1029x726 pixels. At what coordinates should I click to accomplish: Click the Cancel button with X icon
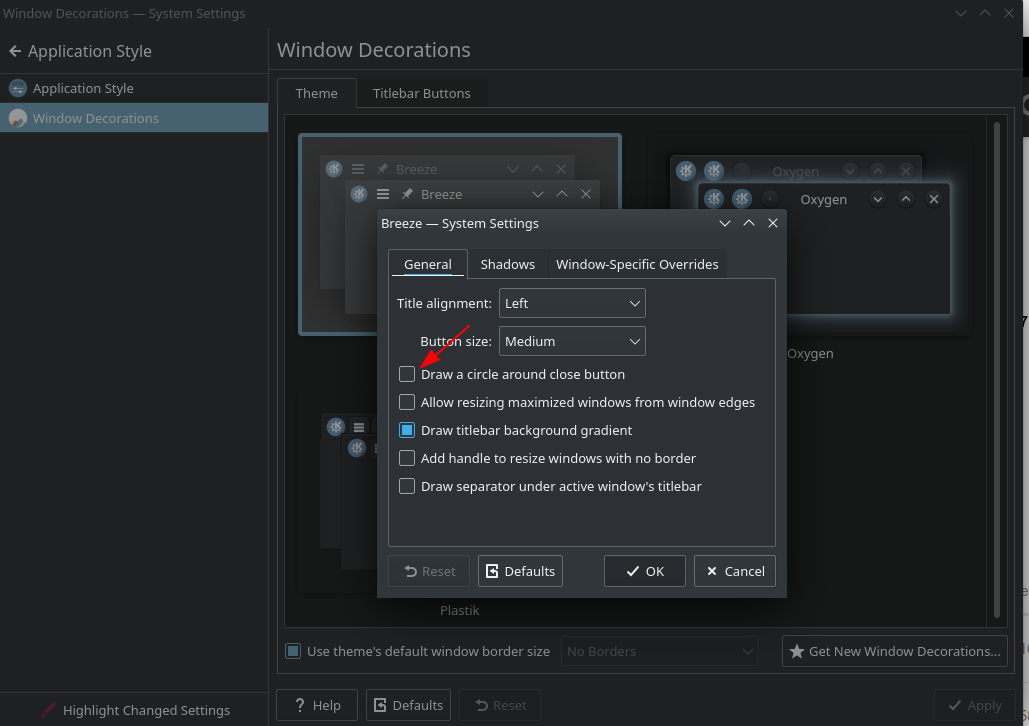pos(734,571)
